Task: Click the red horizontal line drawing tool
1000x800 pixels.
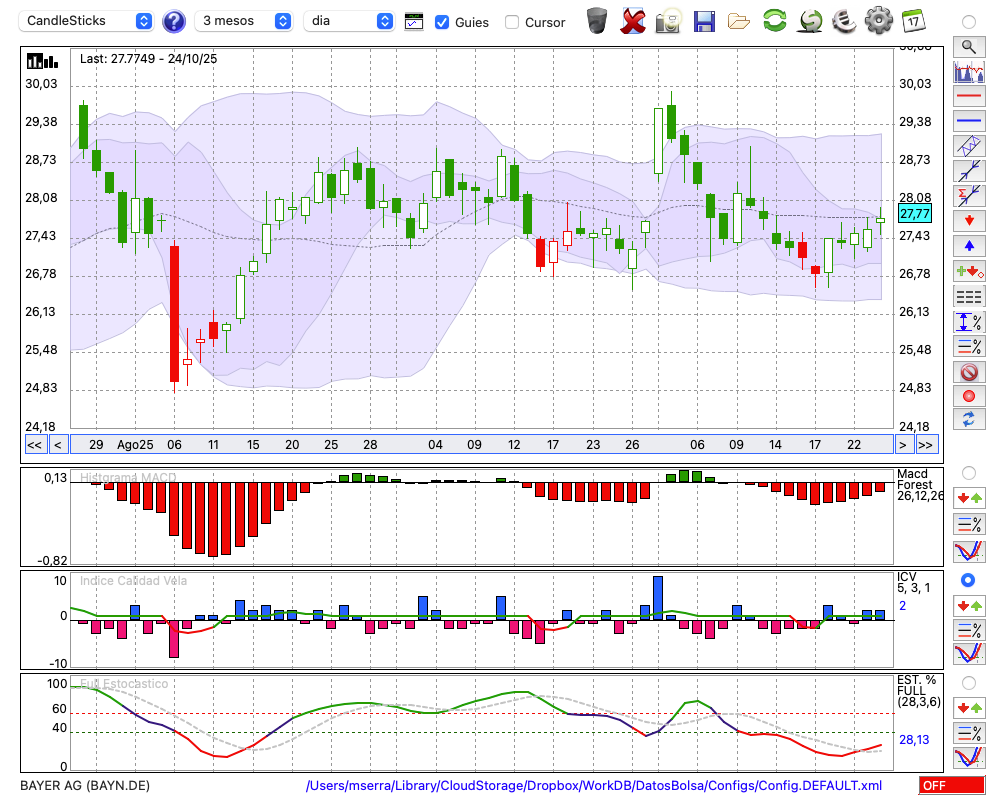Action: (968, 97)
